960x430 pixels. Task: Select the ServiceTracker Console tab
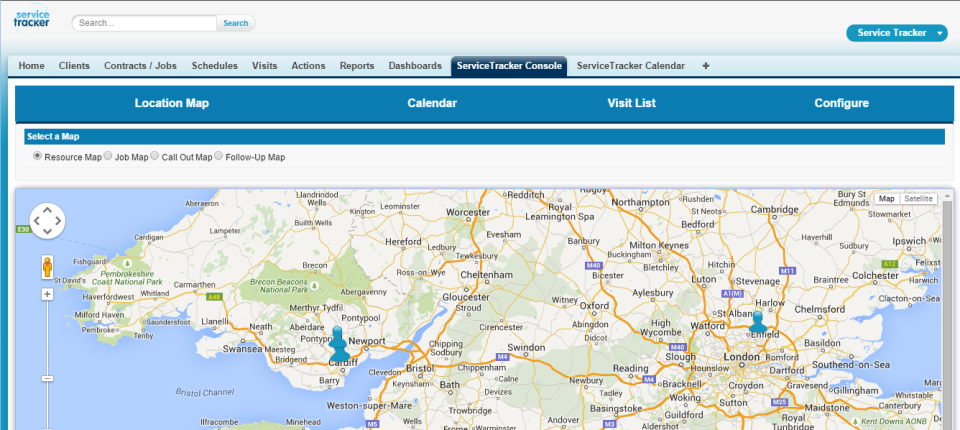509,66
